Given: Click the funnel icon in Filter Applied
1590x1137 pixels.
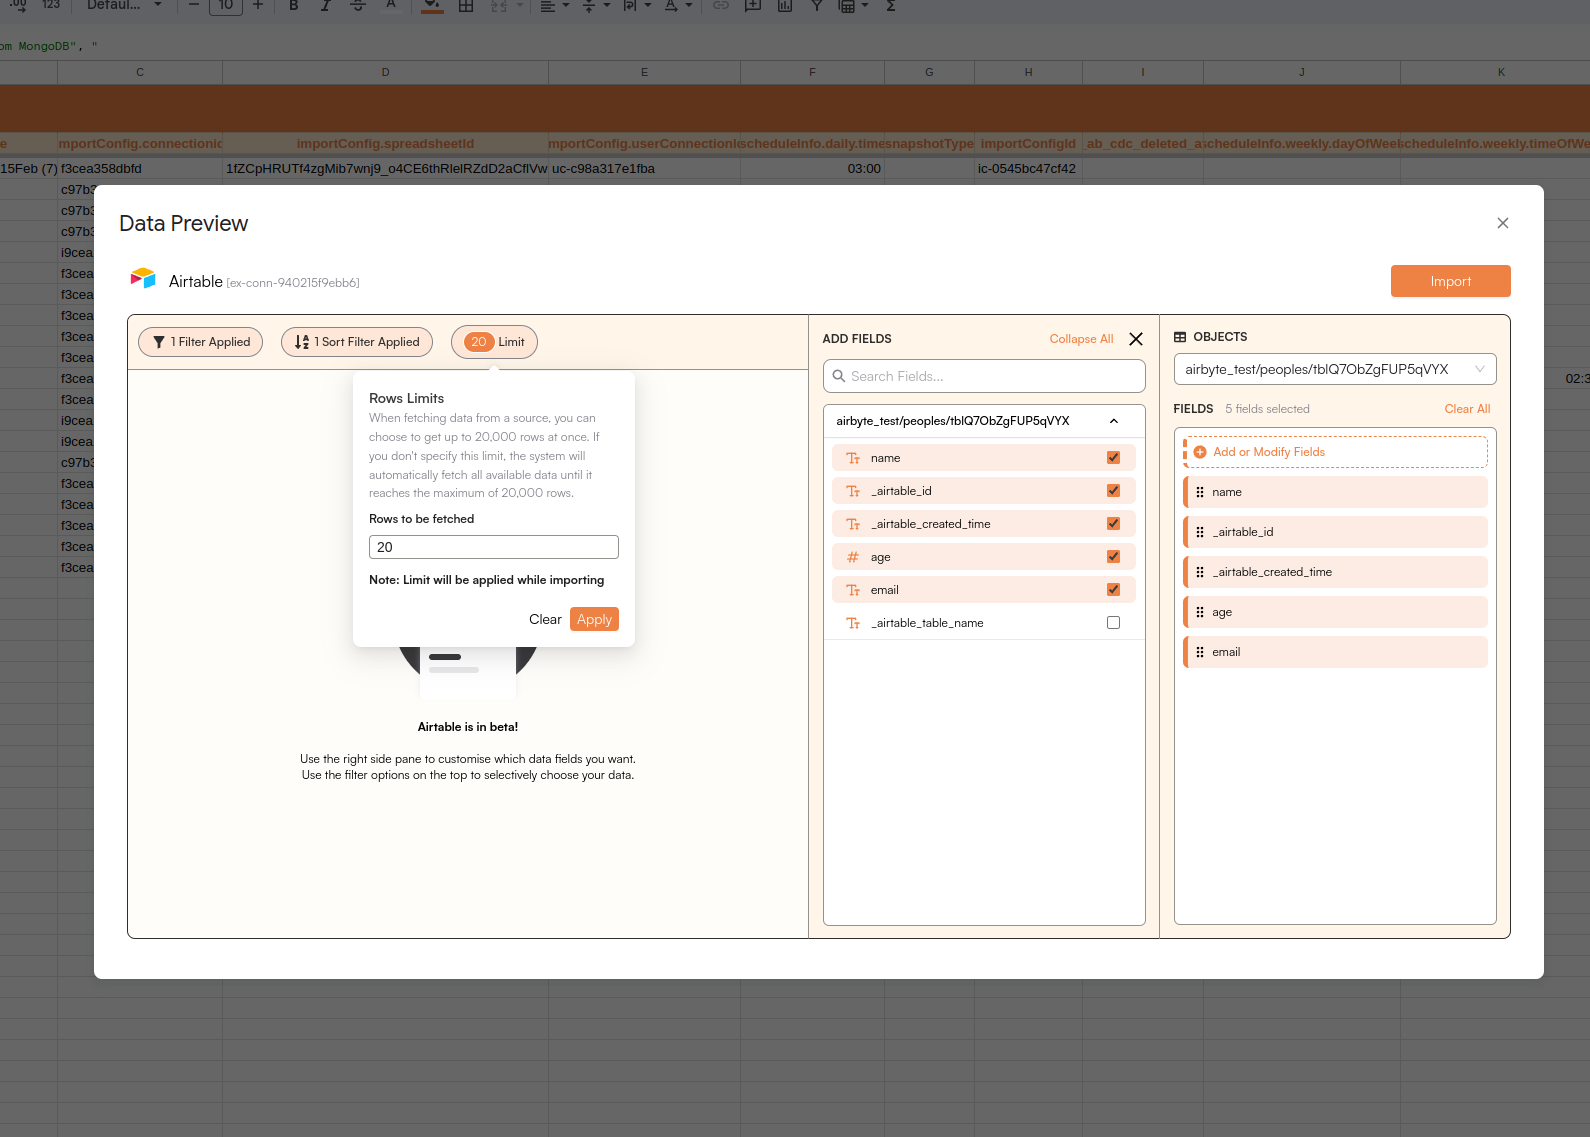Looking at the screenshot, I should [159, 342].
